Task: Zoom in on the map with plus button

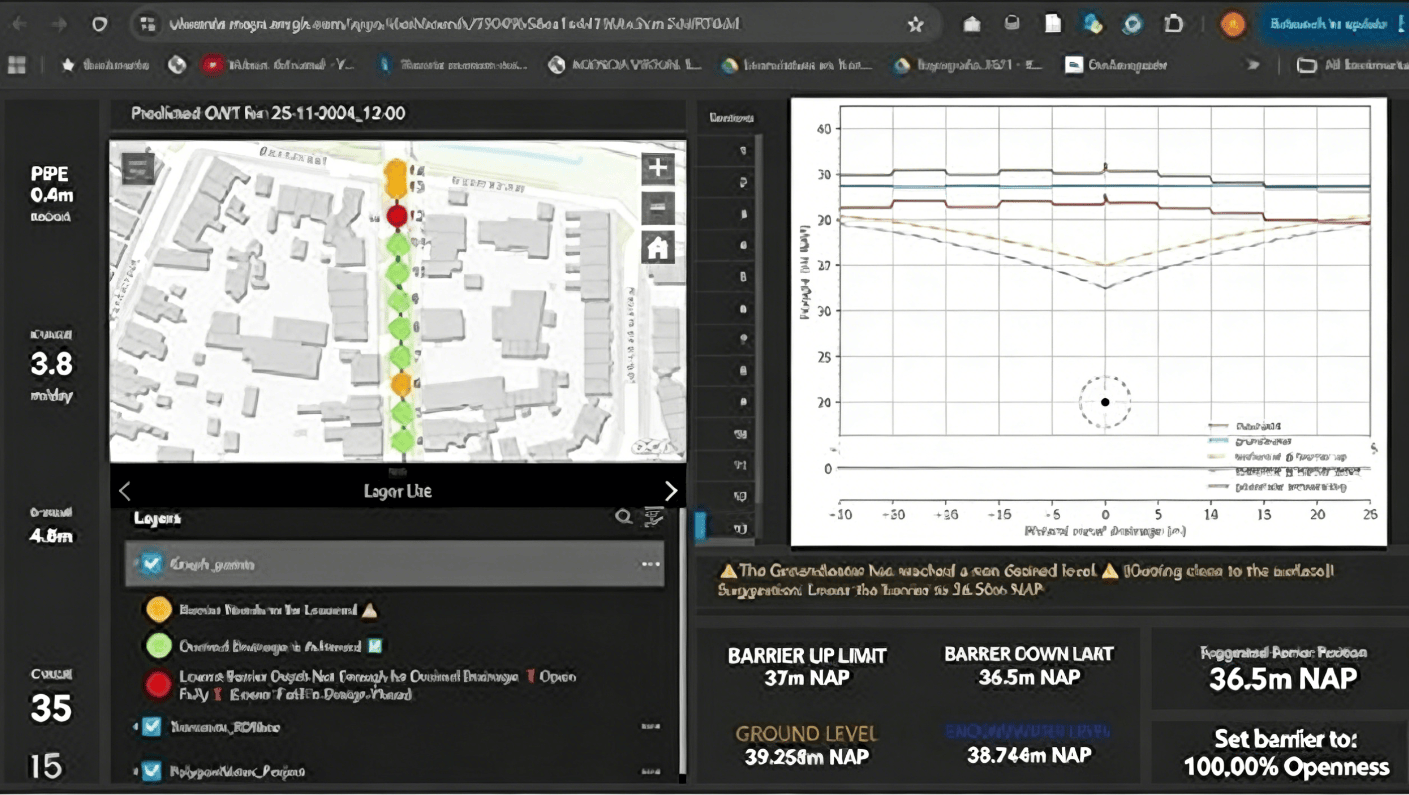Action: pos(657,168)
